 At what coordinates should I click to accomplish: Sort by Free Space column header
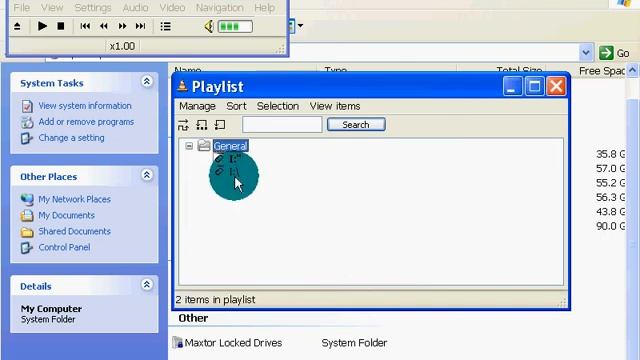click(602, 70)
